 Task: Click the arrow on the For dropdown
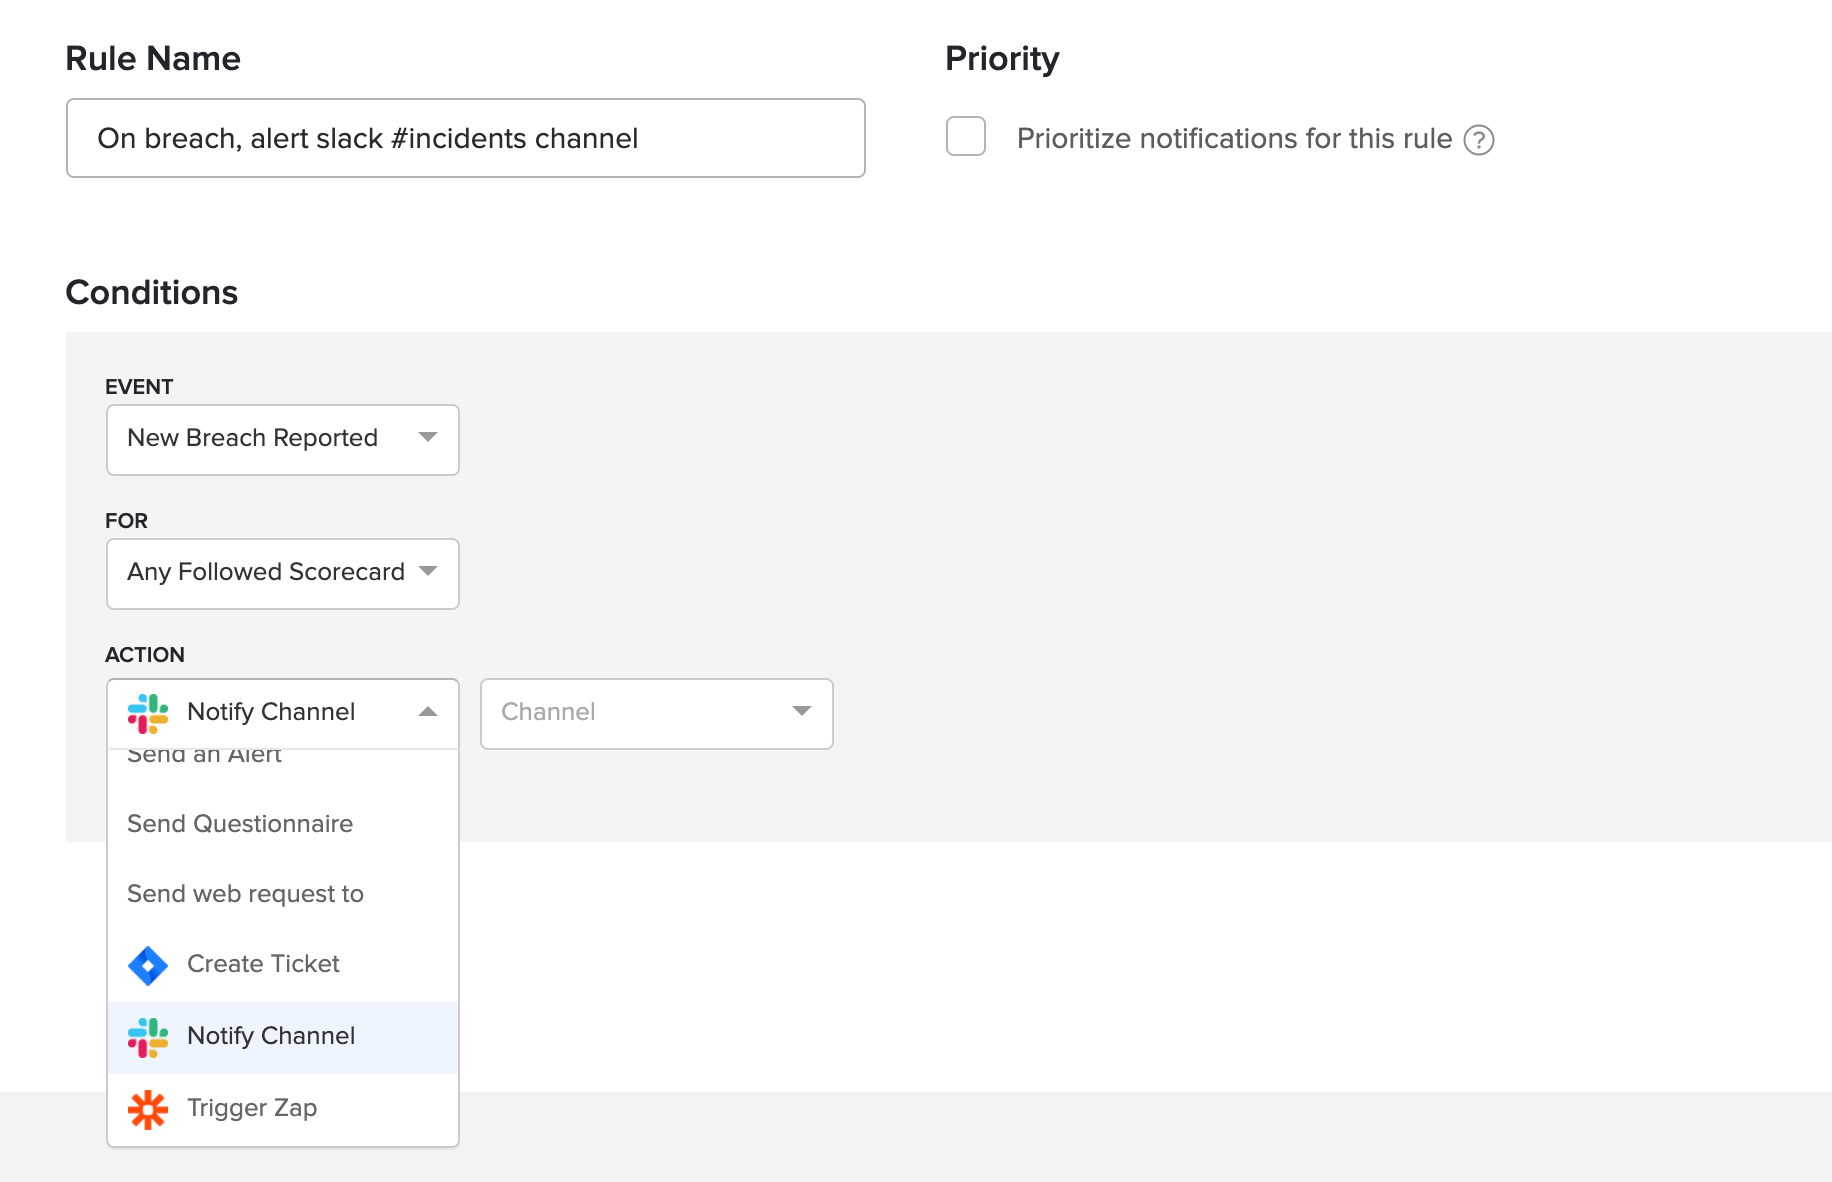(x=428, y=572)
